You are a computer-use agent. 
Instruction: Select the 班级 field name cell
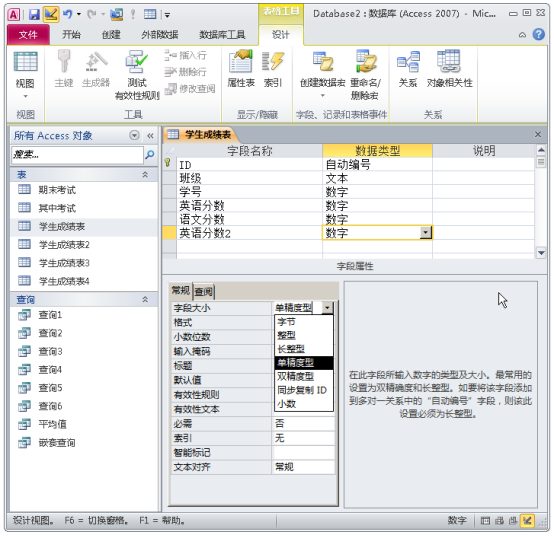pyautogui.click(x=249, y=178)
